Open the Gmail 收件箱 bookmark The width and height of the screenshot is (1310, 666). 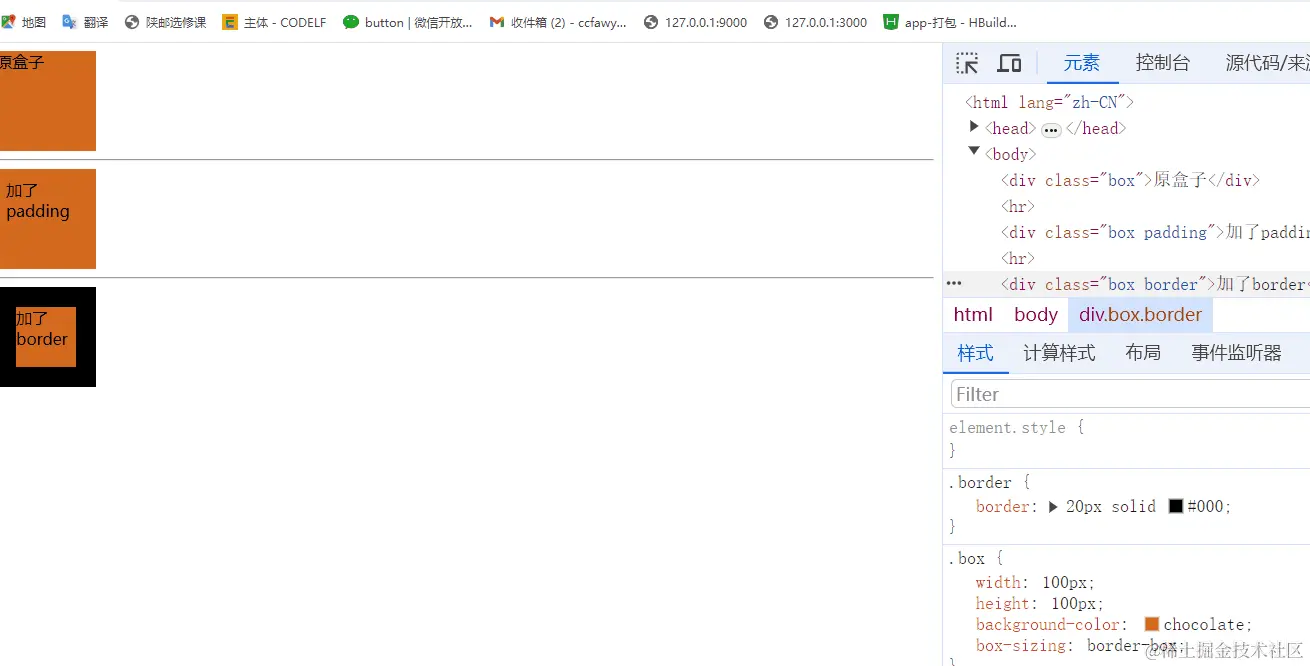click(558, 22)
